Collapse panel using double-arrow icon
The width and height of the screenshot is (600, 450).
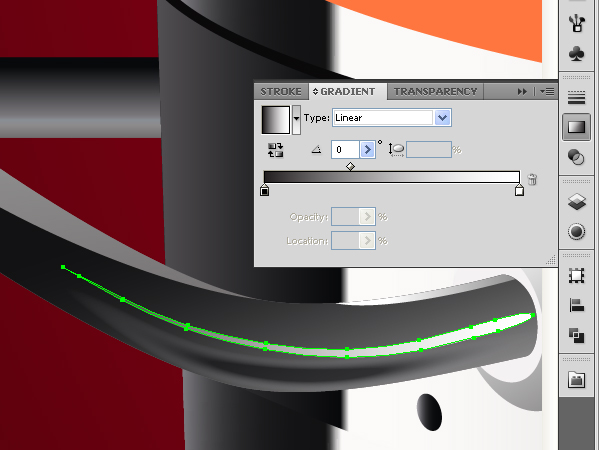522,92
